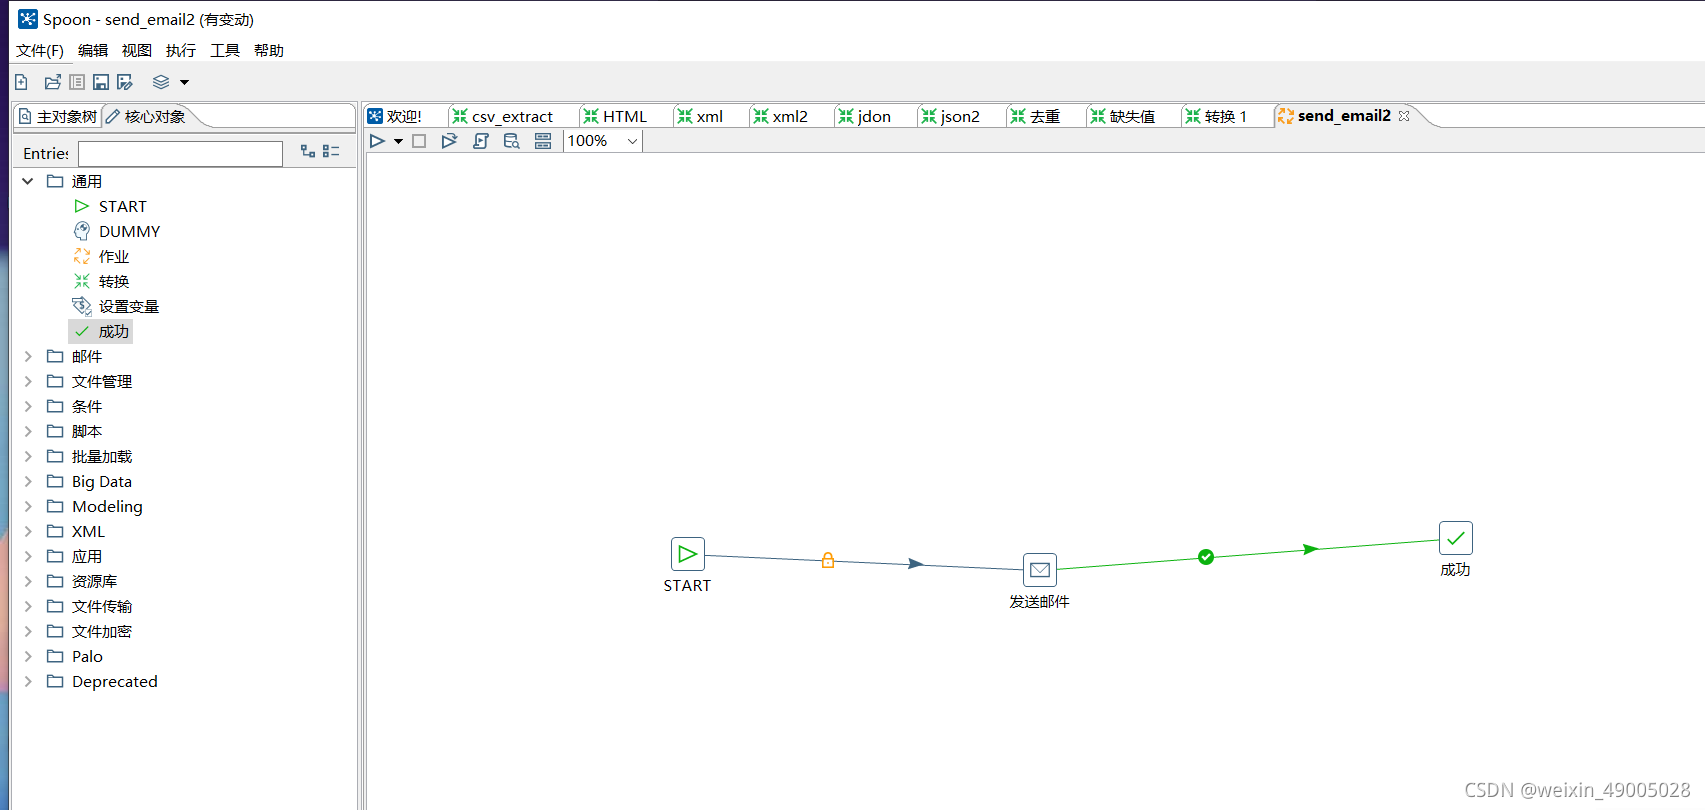1705x810 pixels.
Task: Select the 成功 success node on canvas
Action: 1456,538
